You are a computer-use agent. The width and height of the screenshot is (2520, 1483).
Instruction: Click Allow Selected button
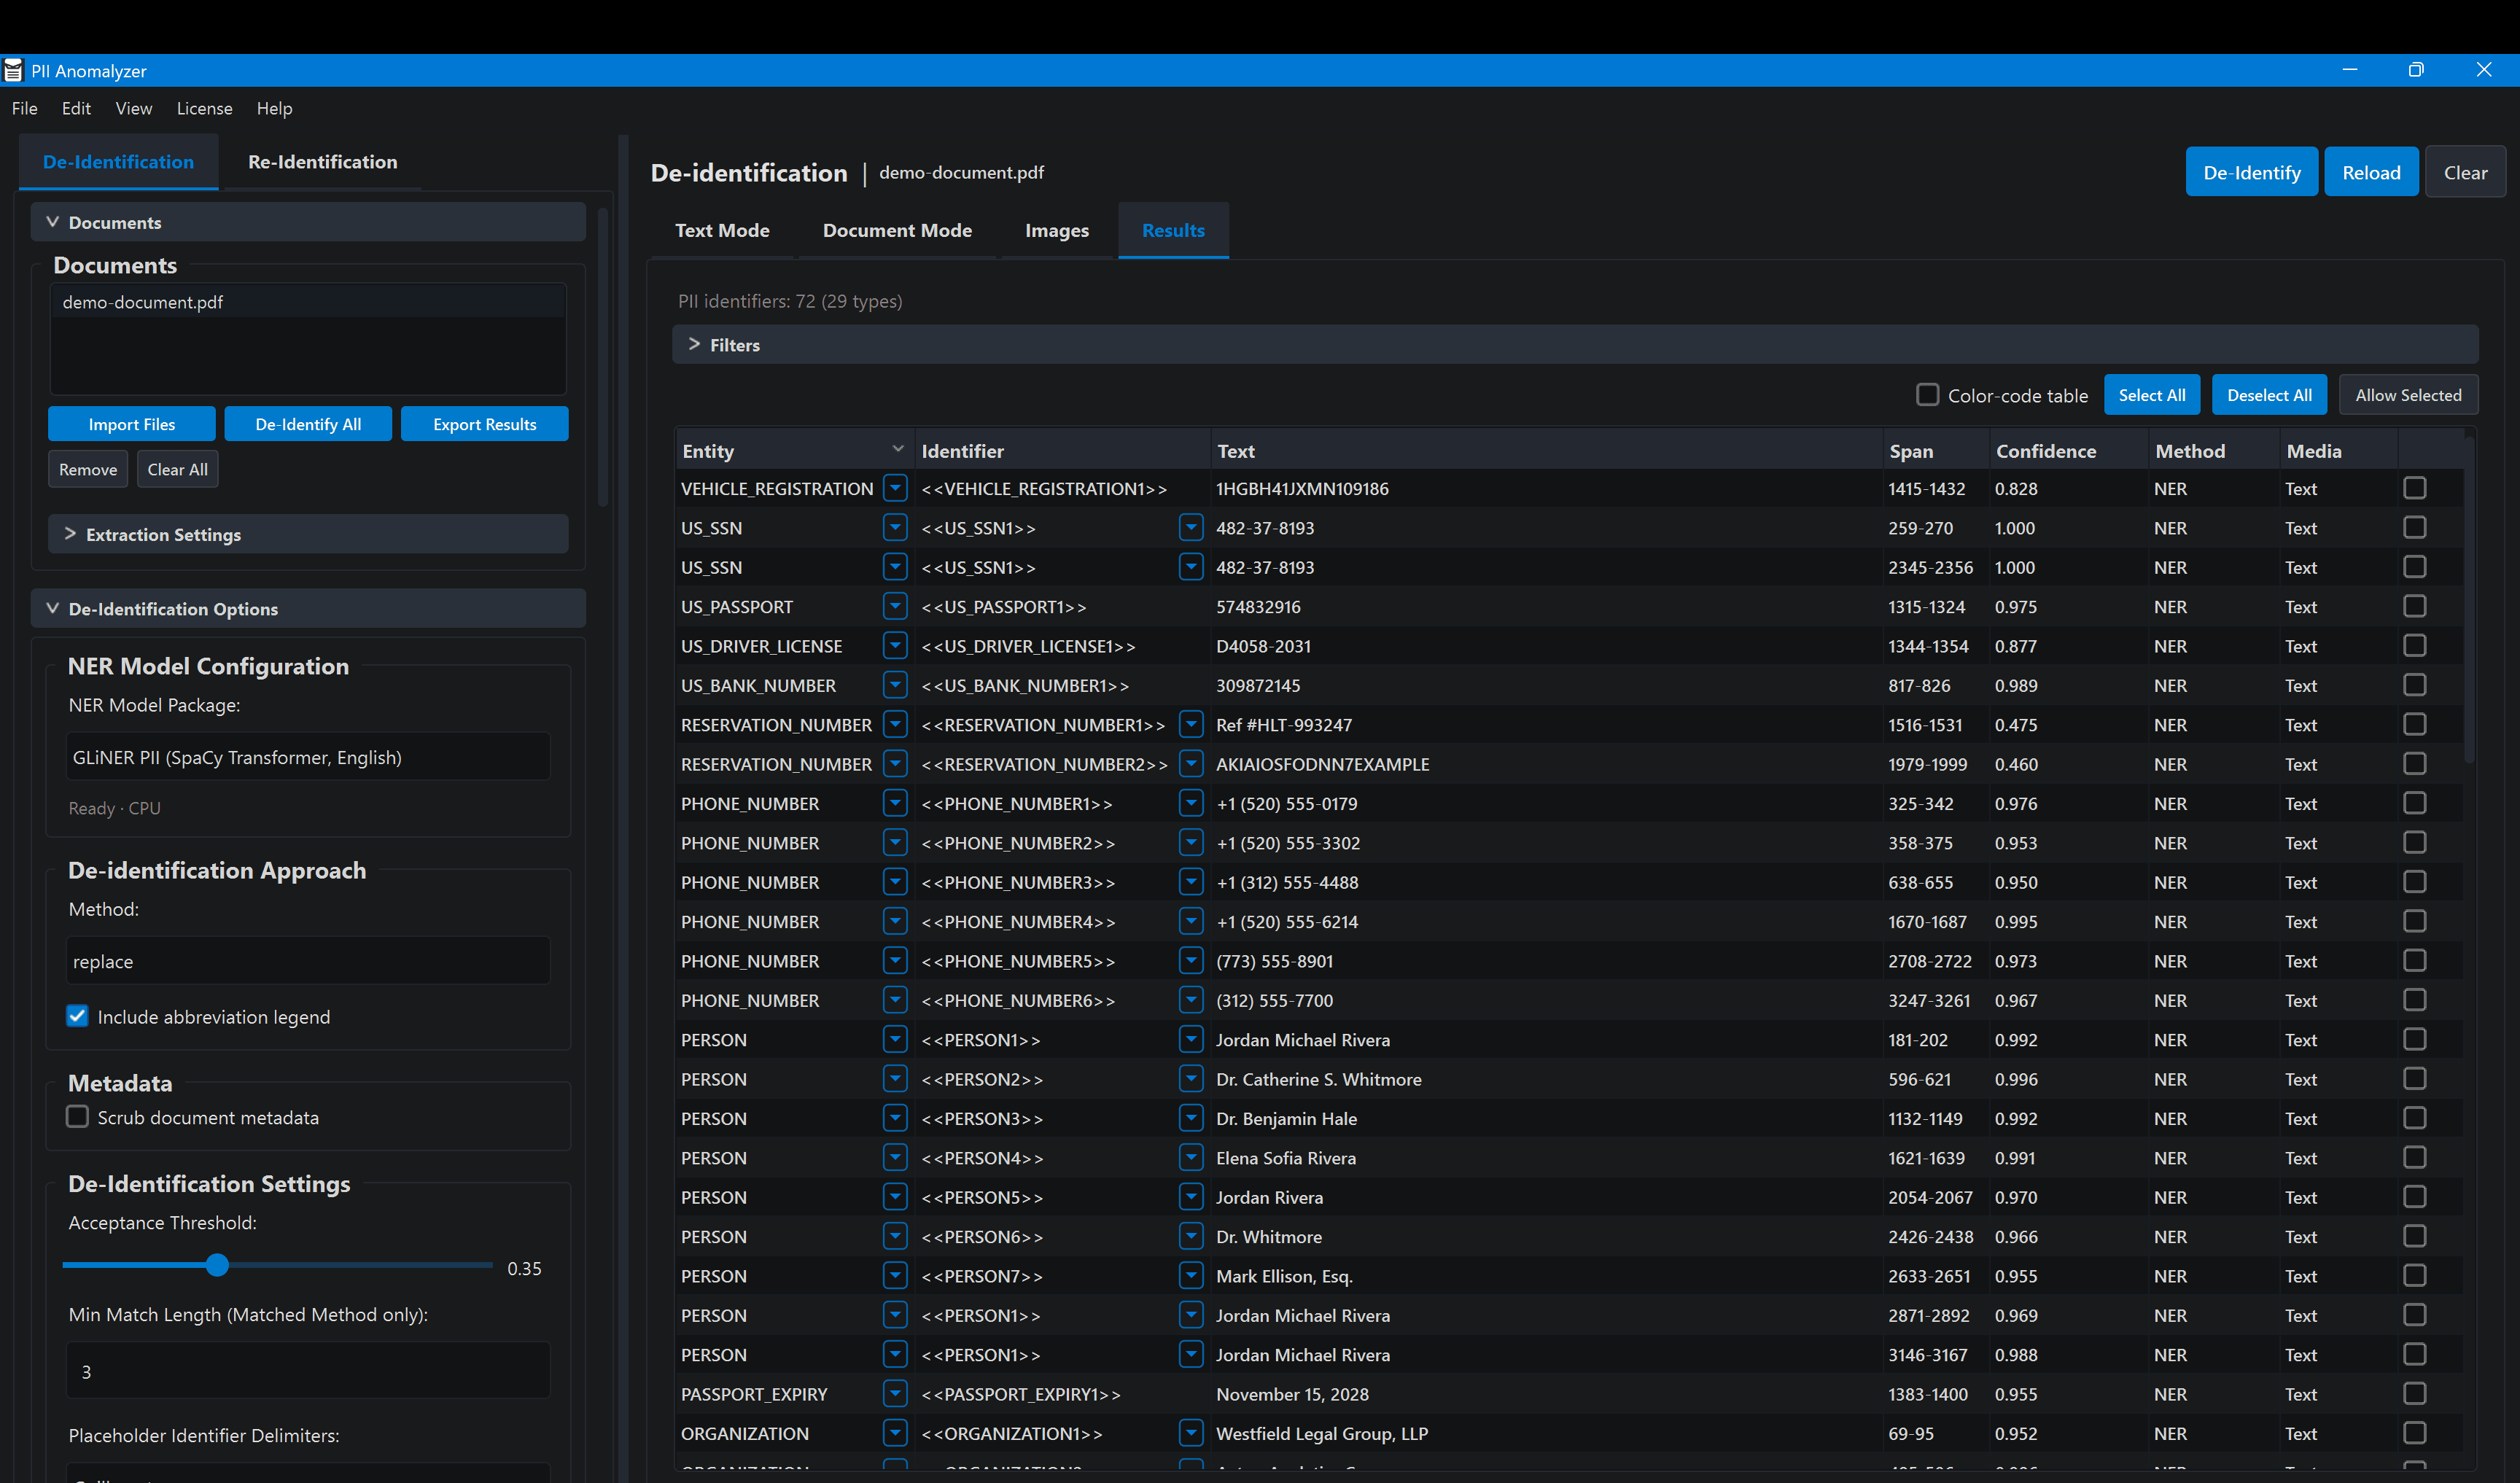pos(2408,395)
